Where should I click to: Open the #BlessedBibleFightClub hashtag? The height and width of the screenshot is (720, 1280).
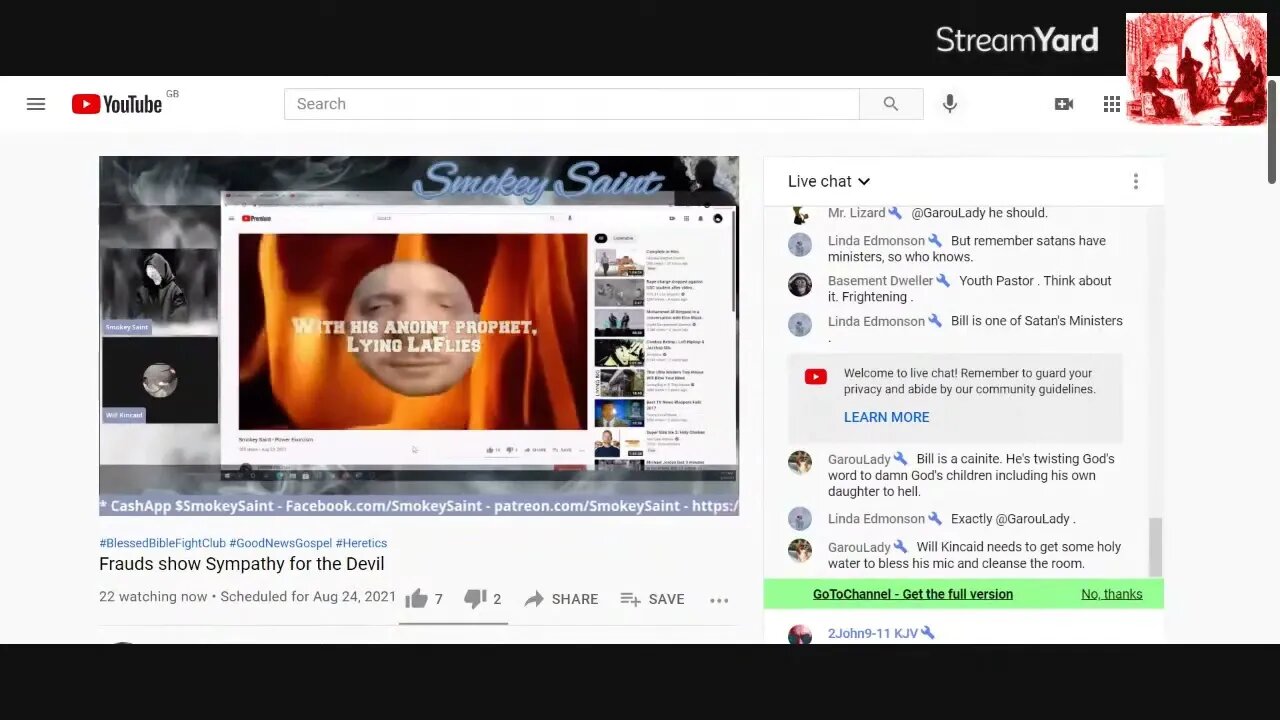(x=162, y=543)
